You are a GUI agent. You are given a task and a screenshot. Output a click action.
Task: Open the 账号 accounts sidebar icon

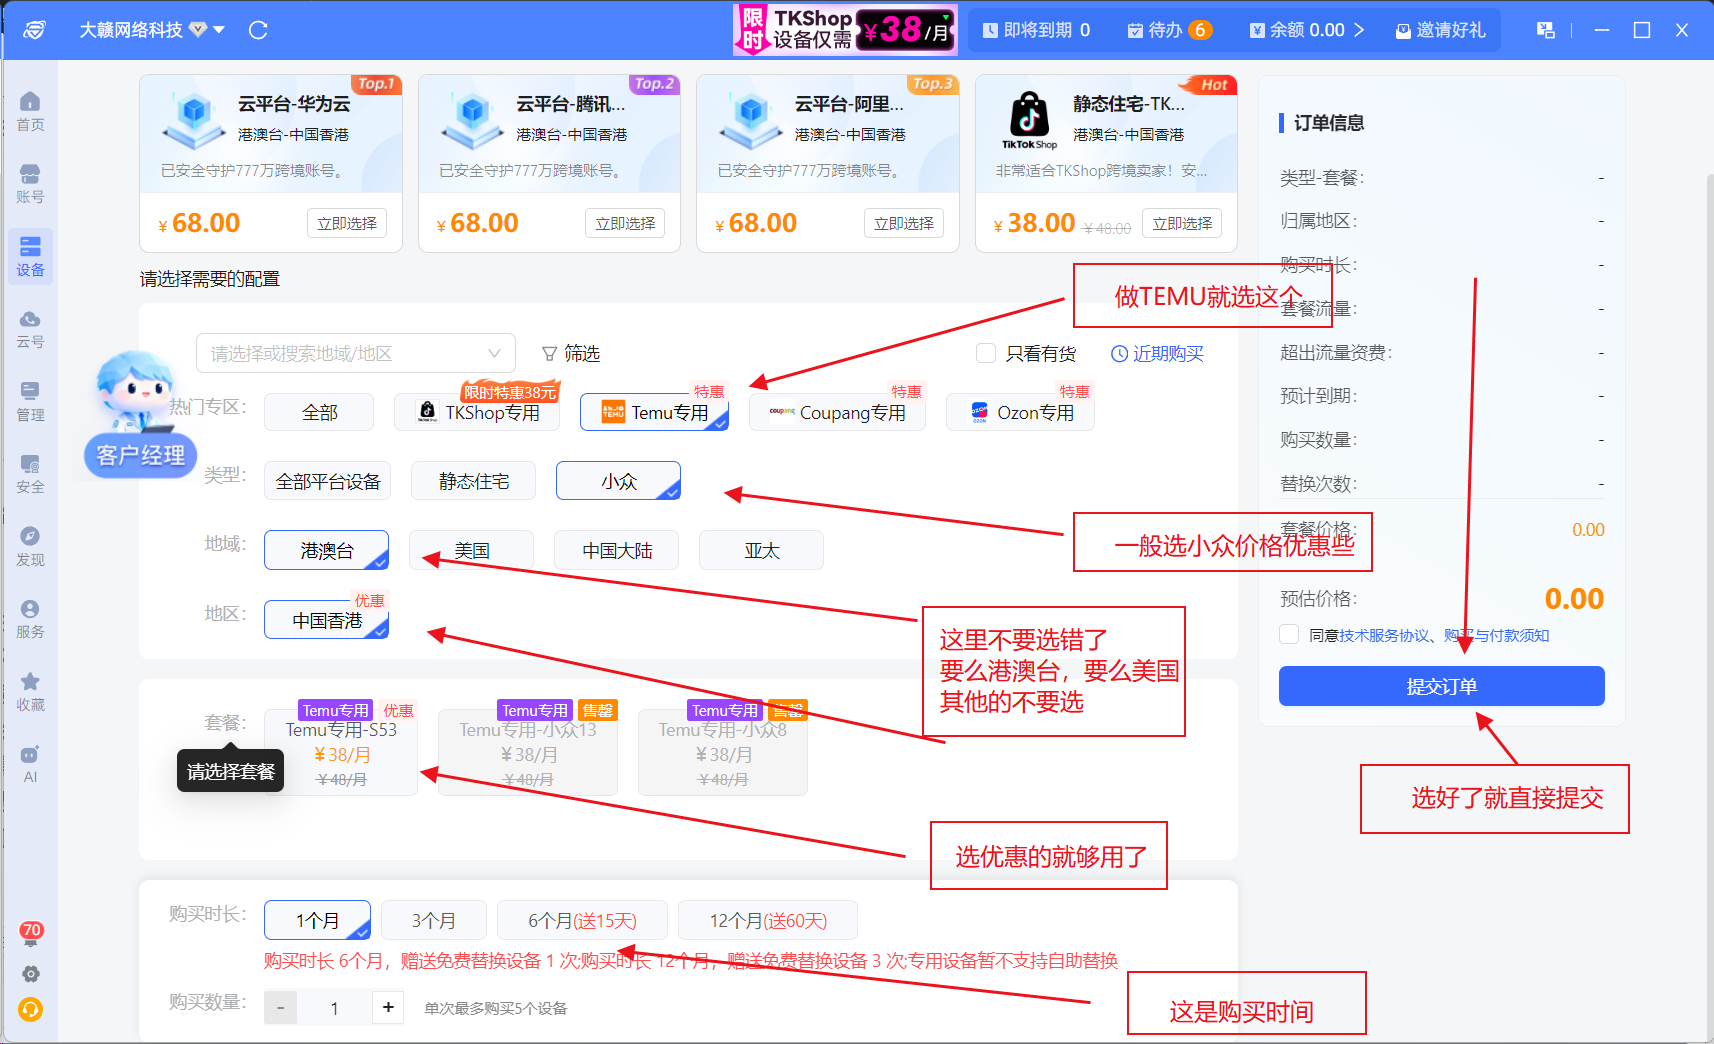[30, 184]
